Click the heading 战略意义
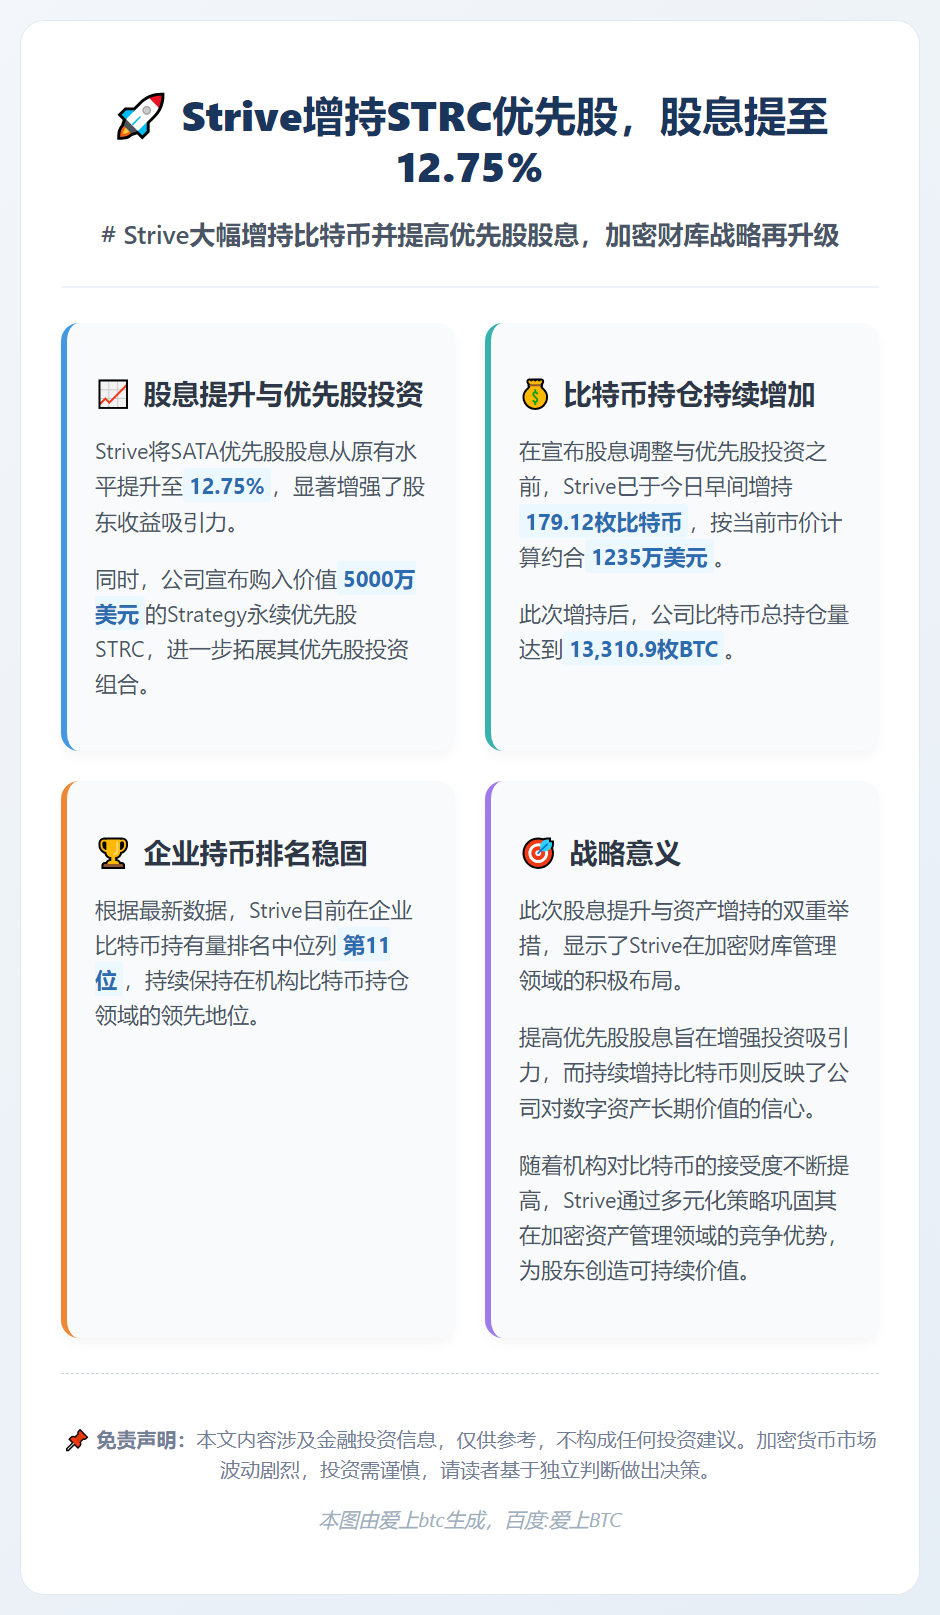This screenshot has height=1615, width=940. [625, 854]
